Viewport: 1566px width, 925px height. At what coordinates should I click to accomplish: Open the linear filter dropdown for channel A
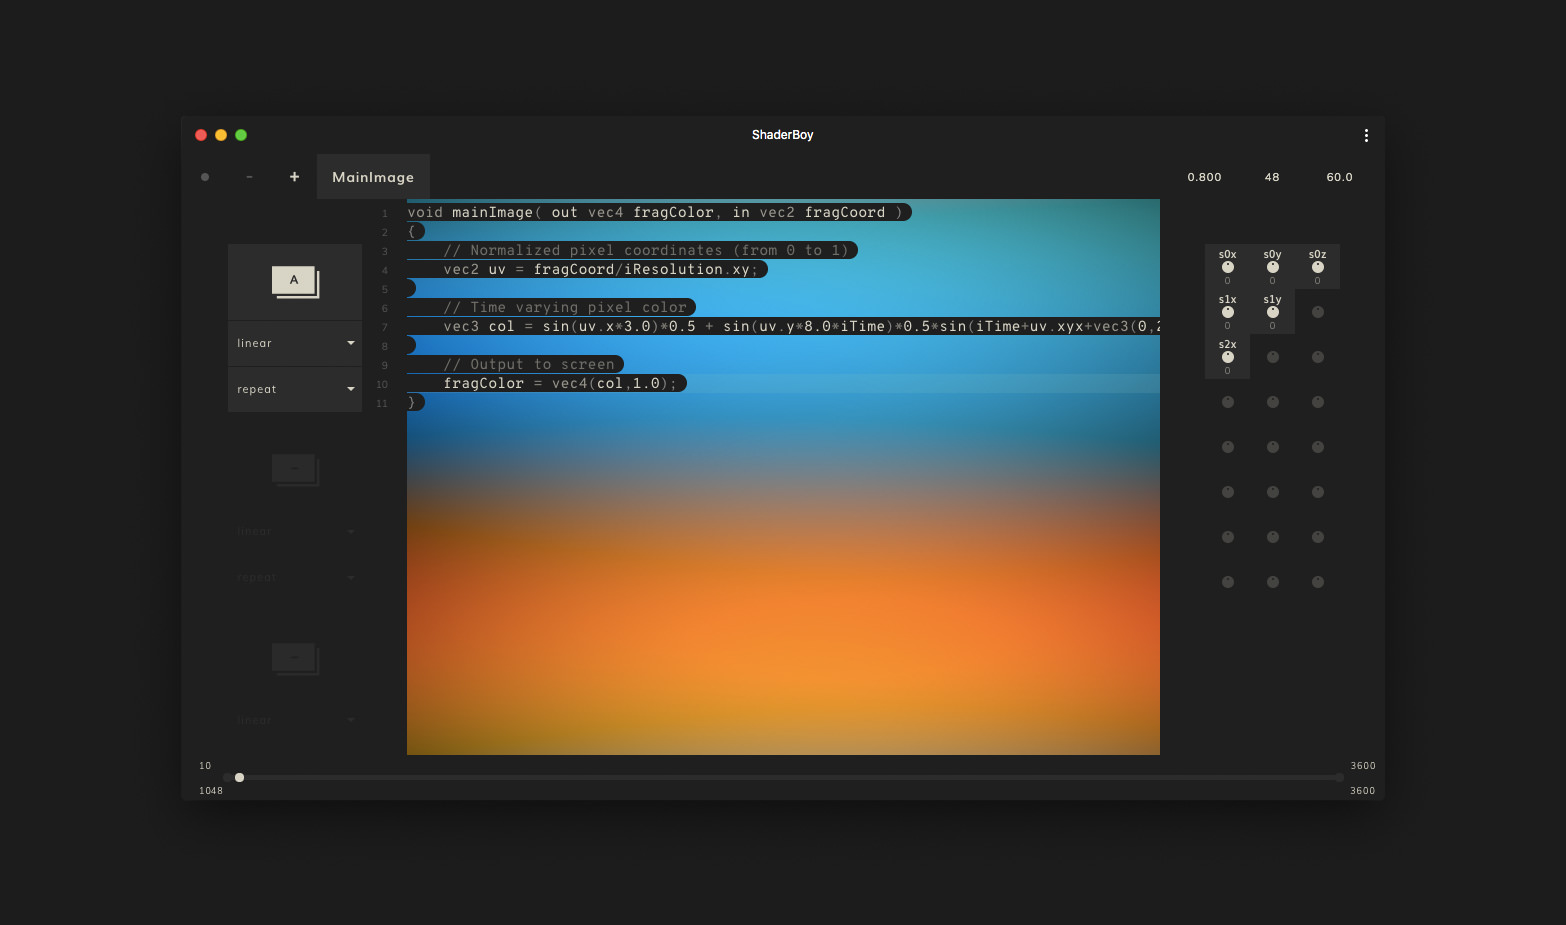click(295, 343)
